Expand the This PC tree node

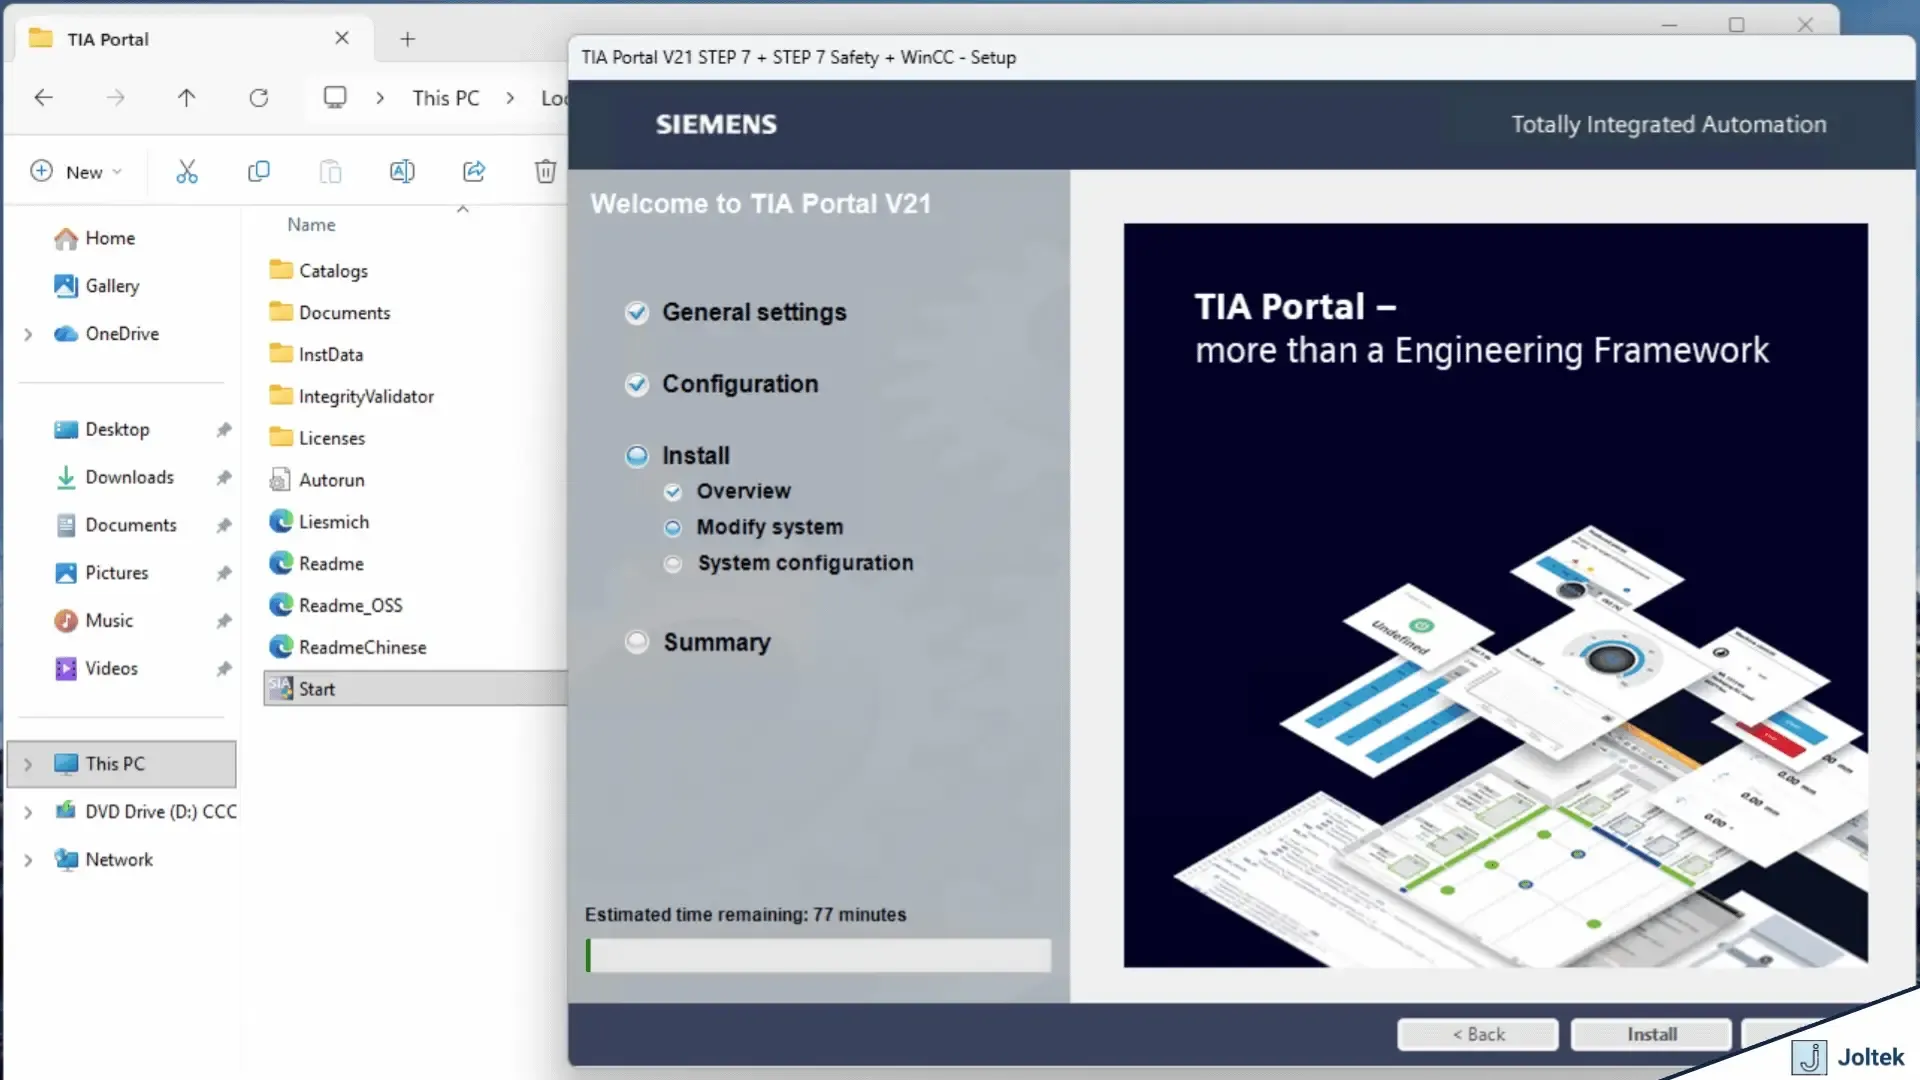coord(28,764)
